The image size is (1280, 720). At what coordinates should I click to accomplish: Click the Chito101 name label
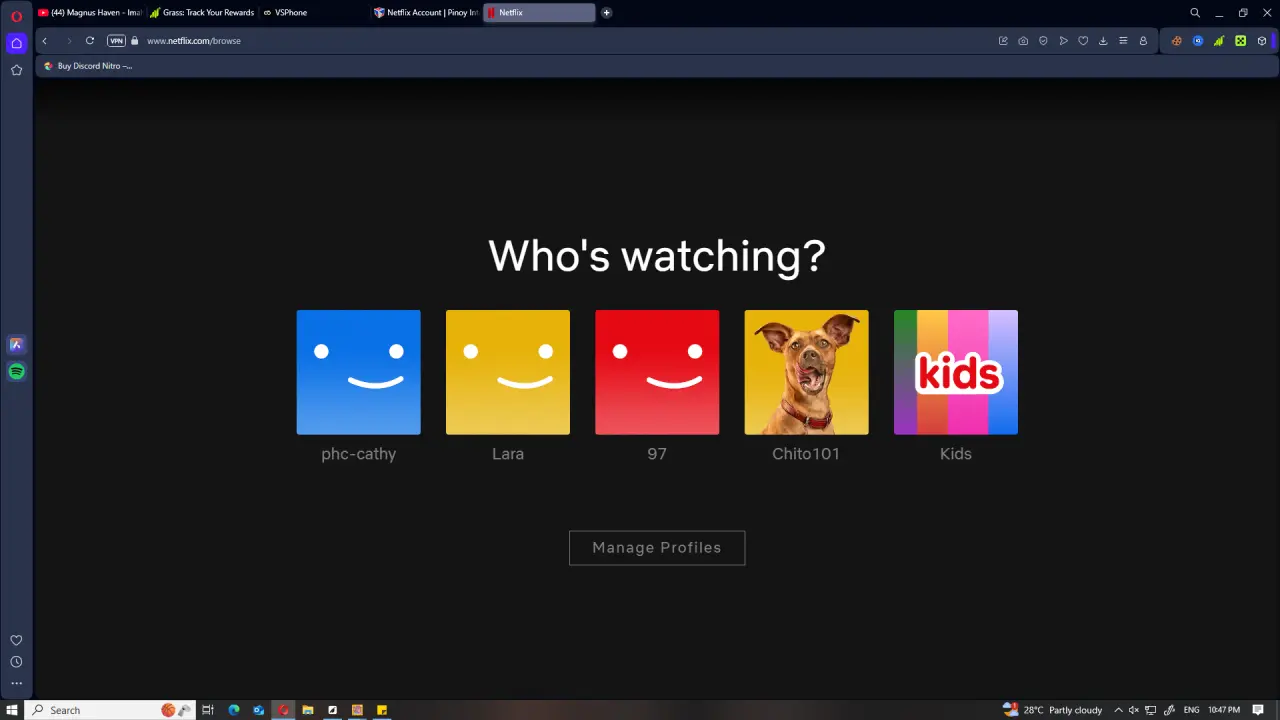(x=806, y=454)
